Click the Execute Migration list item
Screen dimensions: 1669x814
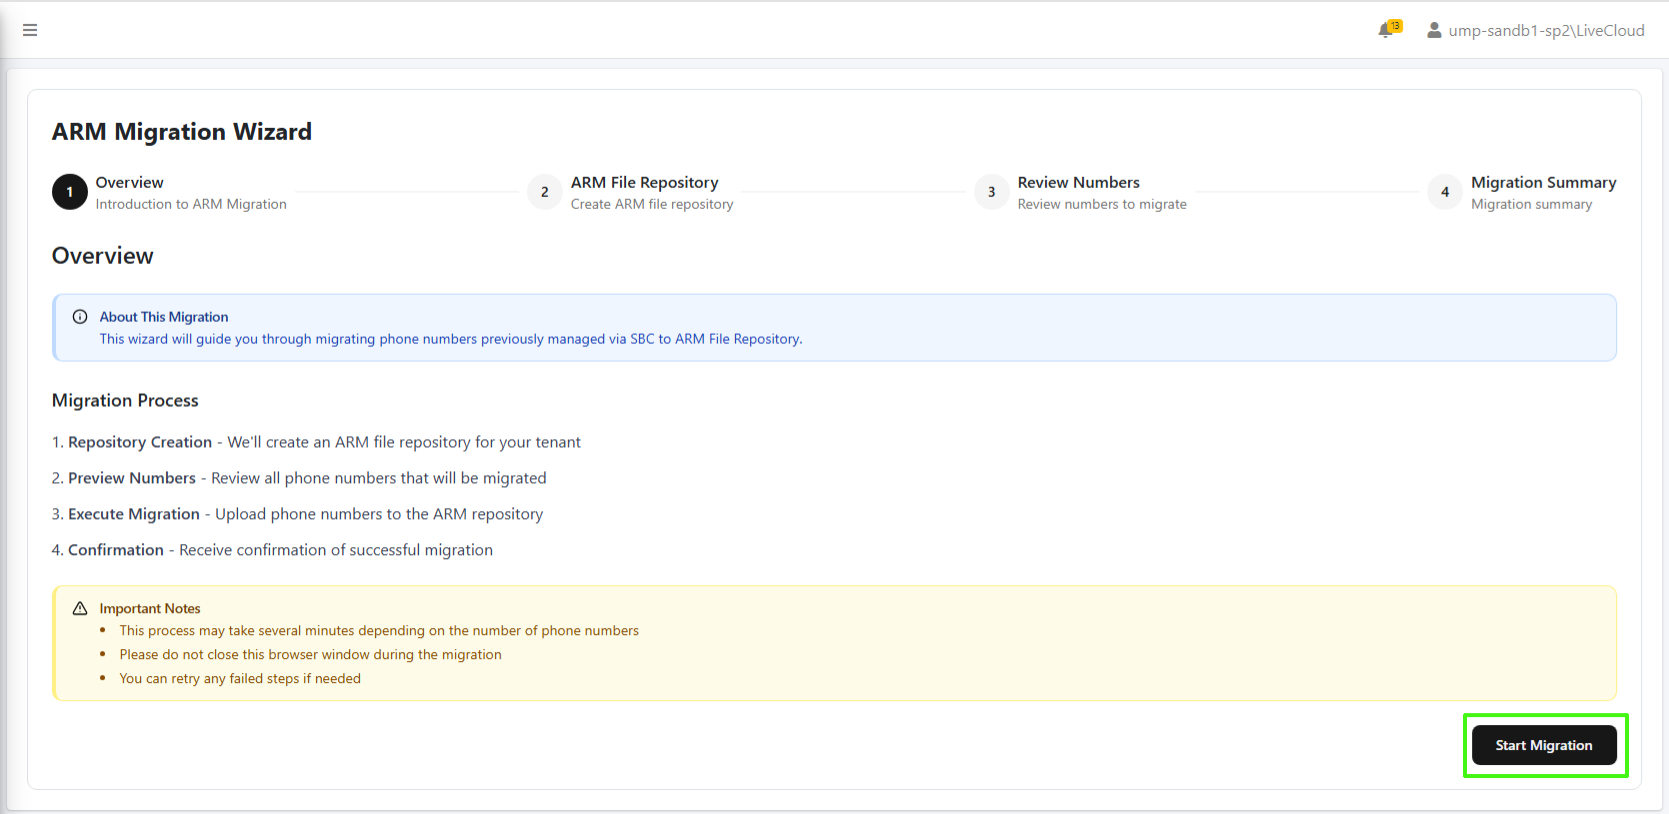[134, 514]
